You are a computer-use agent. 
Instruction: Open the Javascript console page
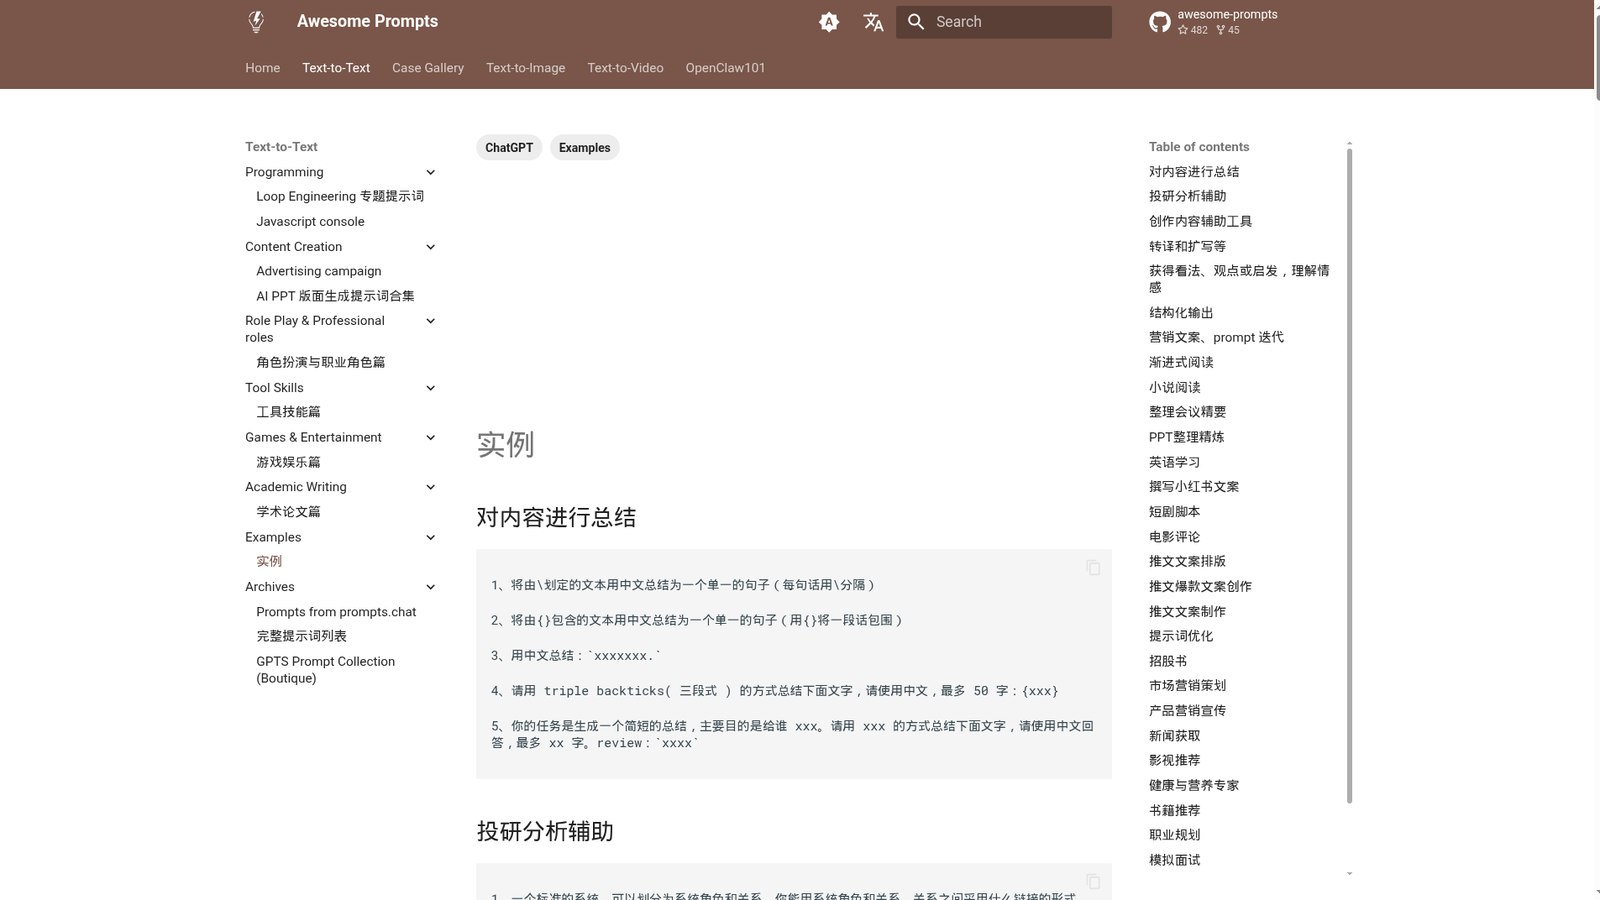pyautogui.click(x=310, y=222)
